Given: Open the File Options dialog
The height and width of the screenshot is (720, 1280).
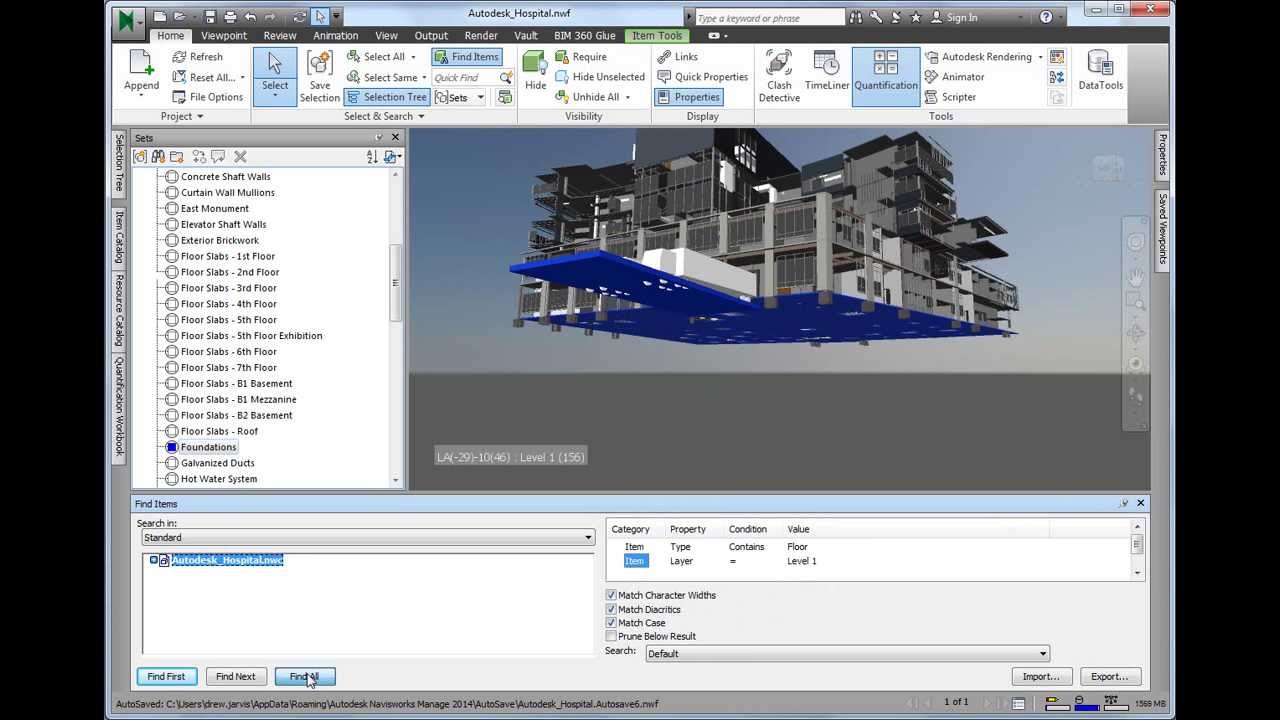Looking at the screenshot, I should tap(208, 97).
